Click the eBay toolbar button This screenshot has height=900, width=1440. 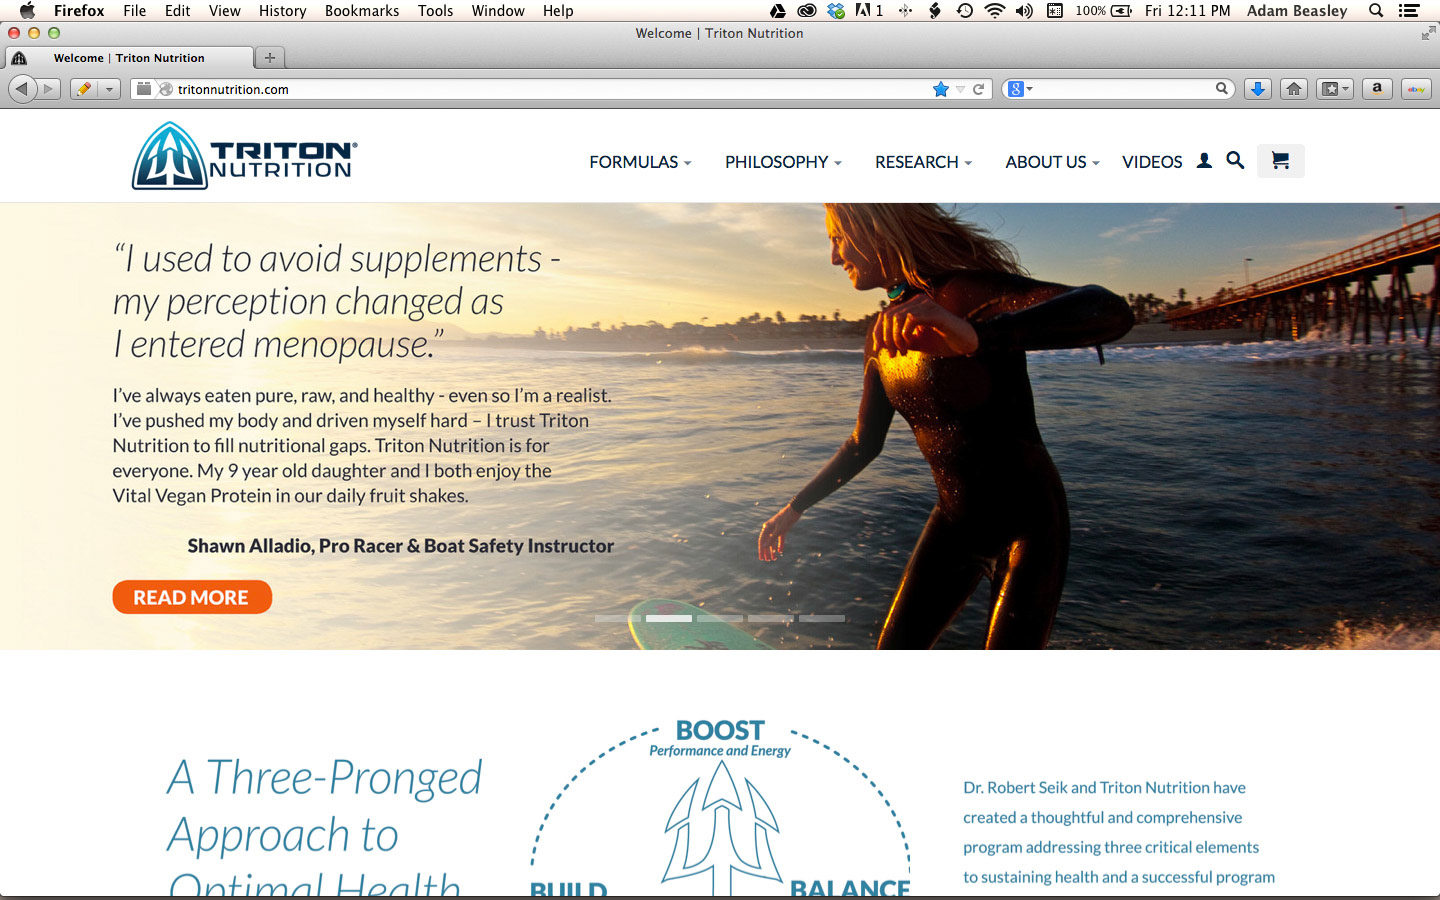1416,89
